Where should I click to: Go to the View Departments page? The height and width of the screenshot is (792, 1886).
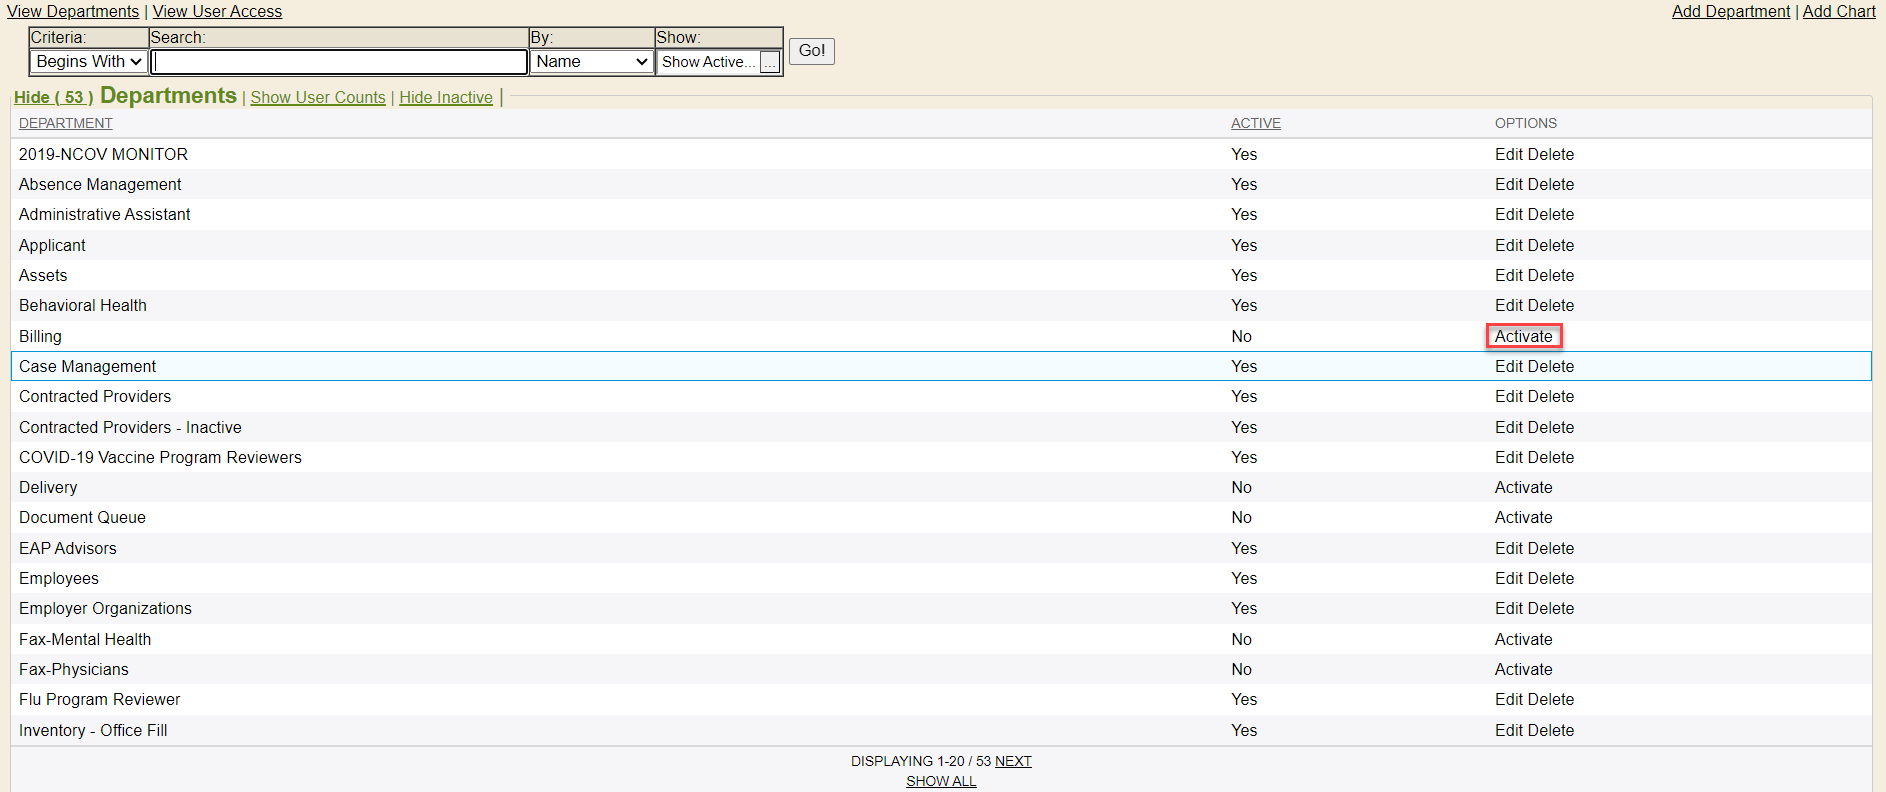point(73,11)
